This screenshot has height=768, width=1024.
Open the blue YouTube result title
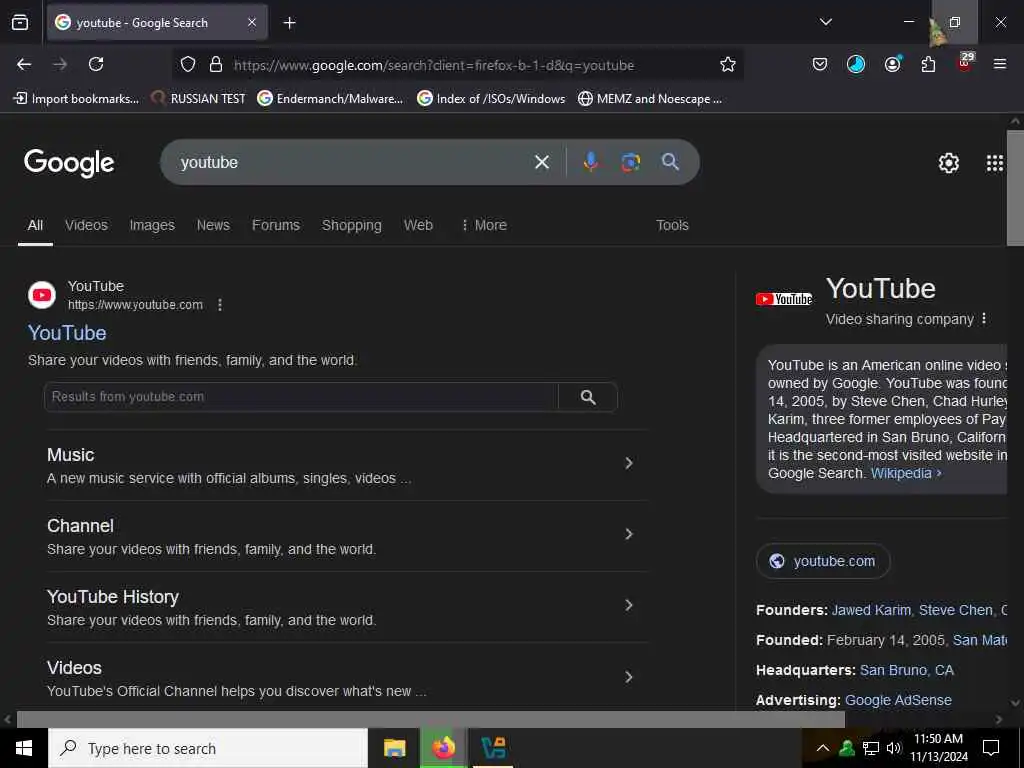point(67,333)
